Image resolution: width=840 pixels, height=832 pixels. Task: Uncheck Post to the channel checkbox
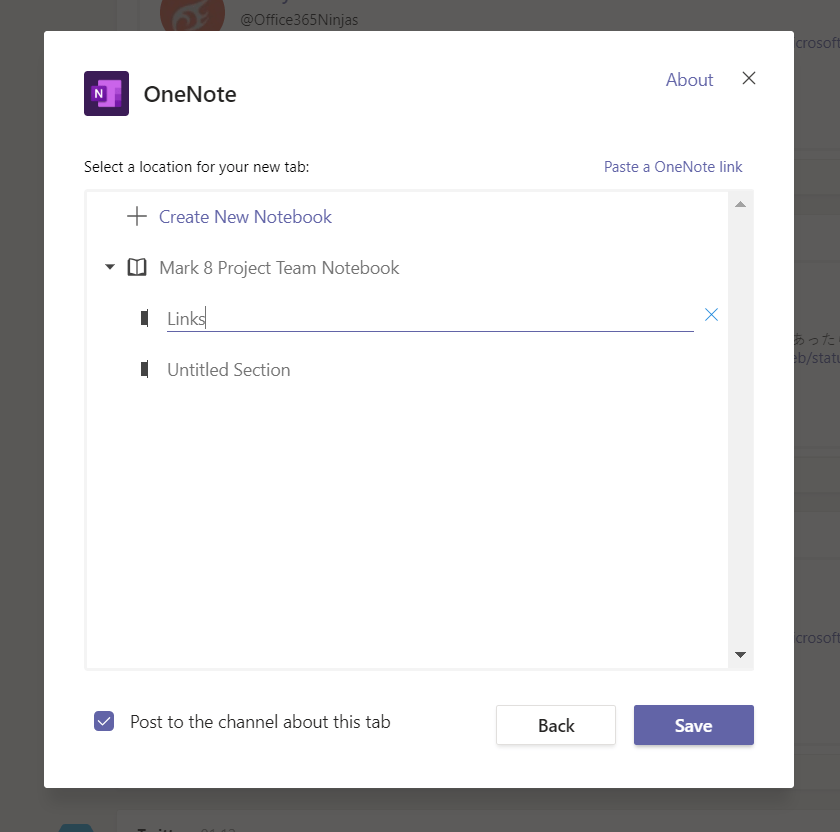coord(104,722)
